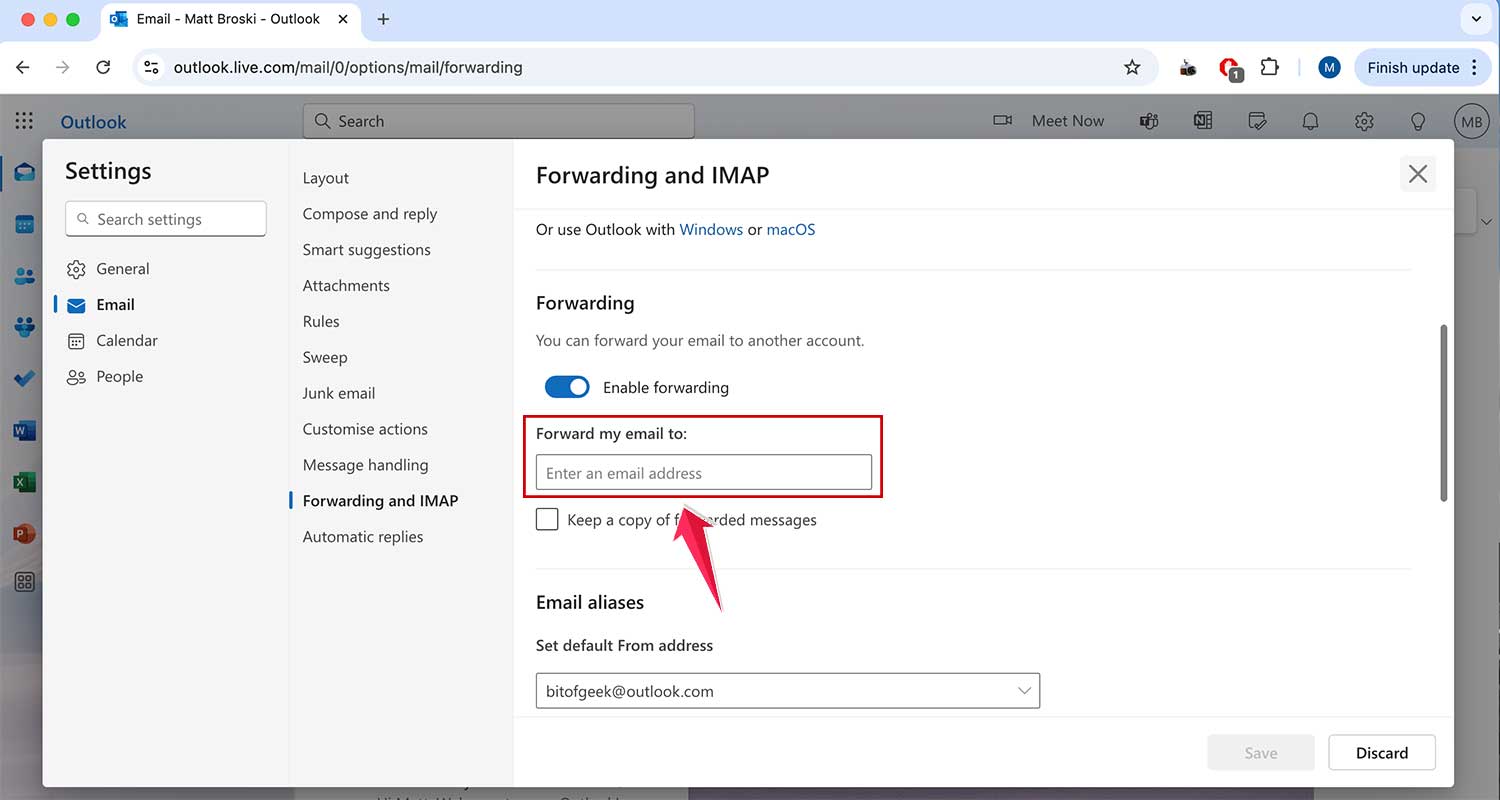
Task: Open the notifications bell
Action: (x=1310, y=121)
